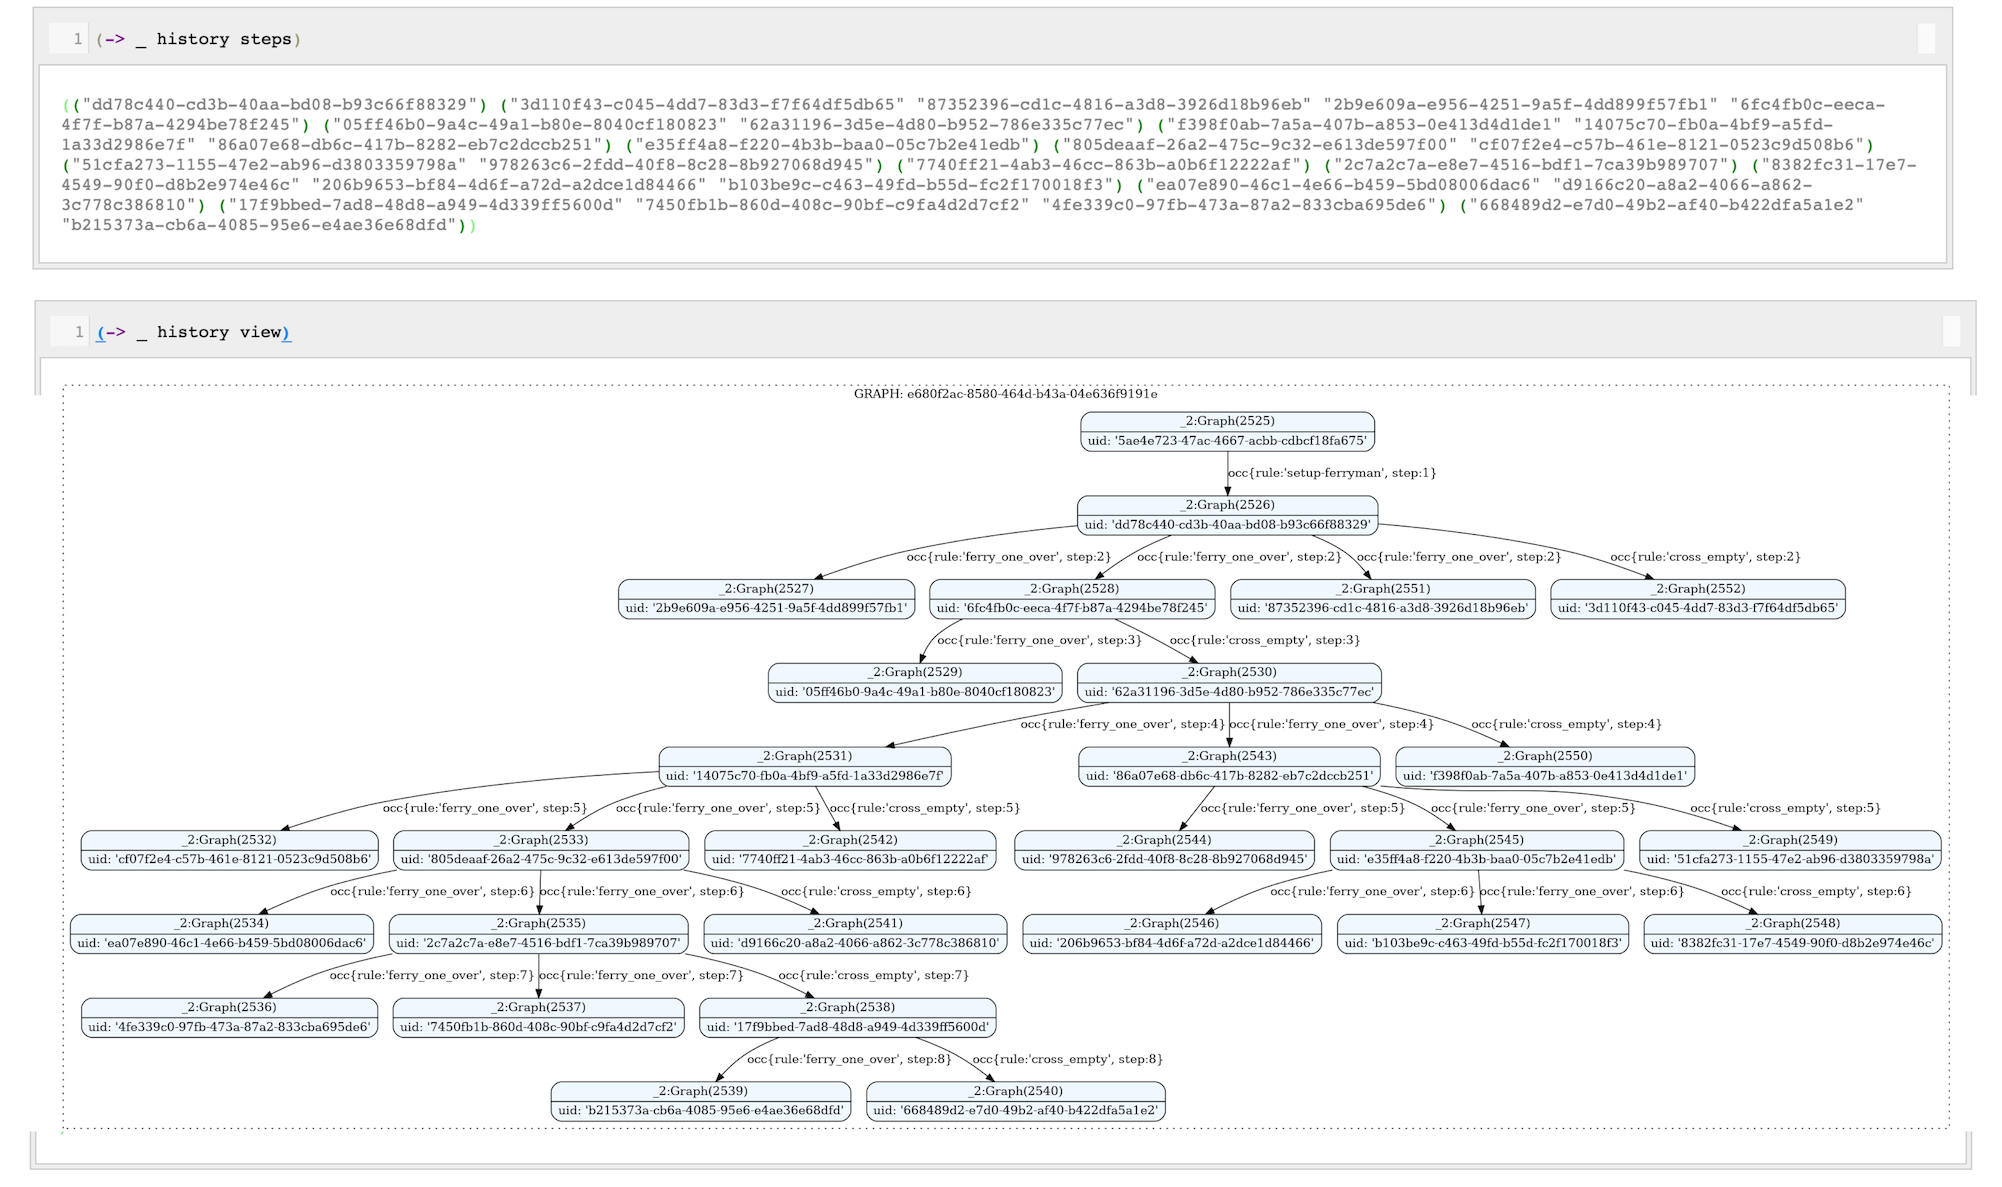Viewport: 2002px width, 1187px height.
Task: Click node Graph(2539) uid b215373a
Action: click(x=700, y=1101)
